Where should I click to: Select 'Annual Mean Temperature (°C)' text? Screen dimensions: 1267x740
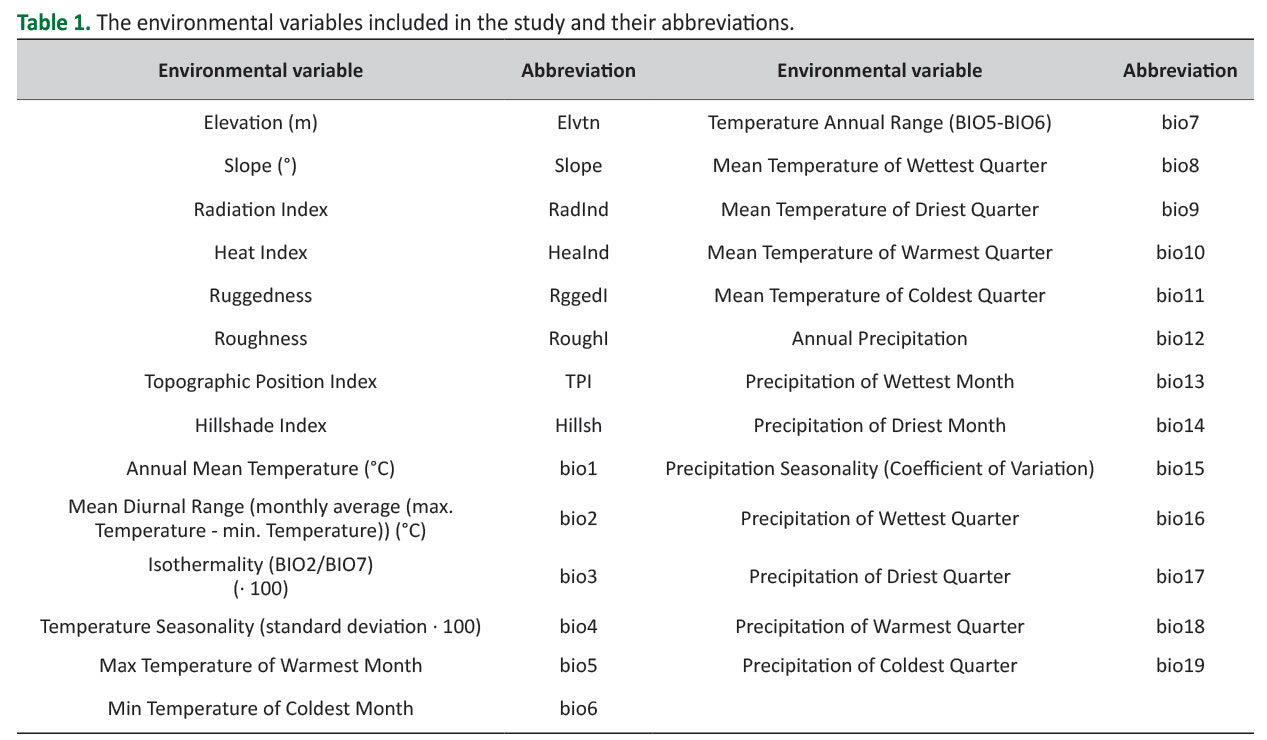(260, 468)
